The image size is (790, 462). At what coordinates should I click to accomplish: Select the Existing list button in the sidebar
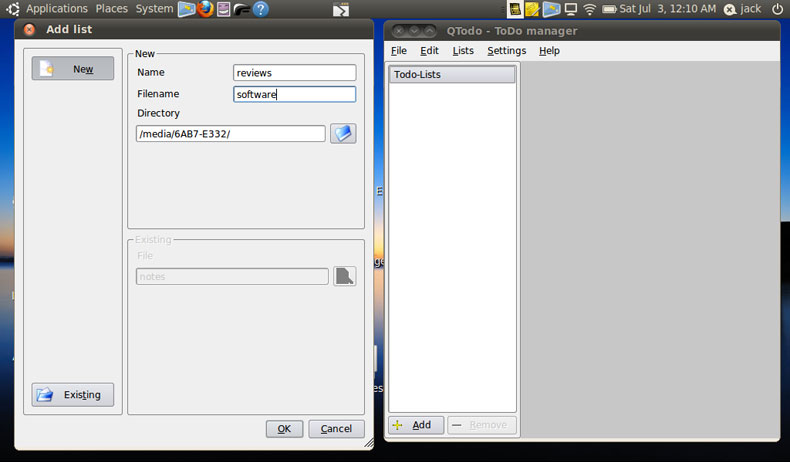point(73,394)
